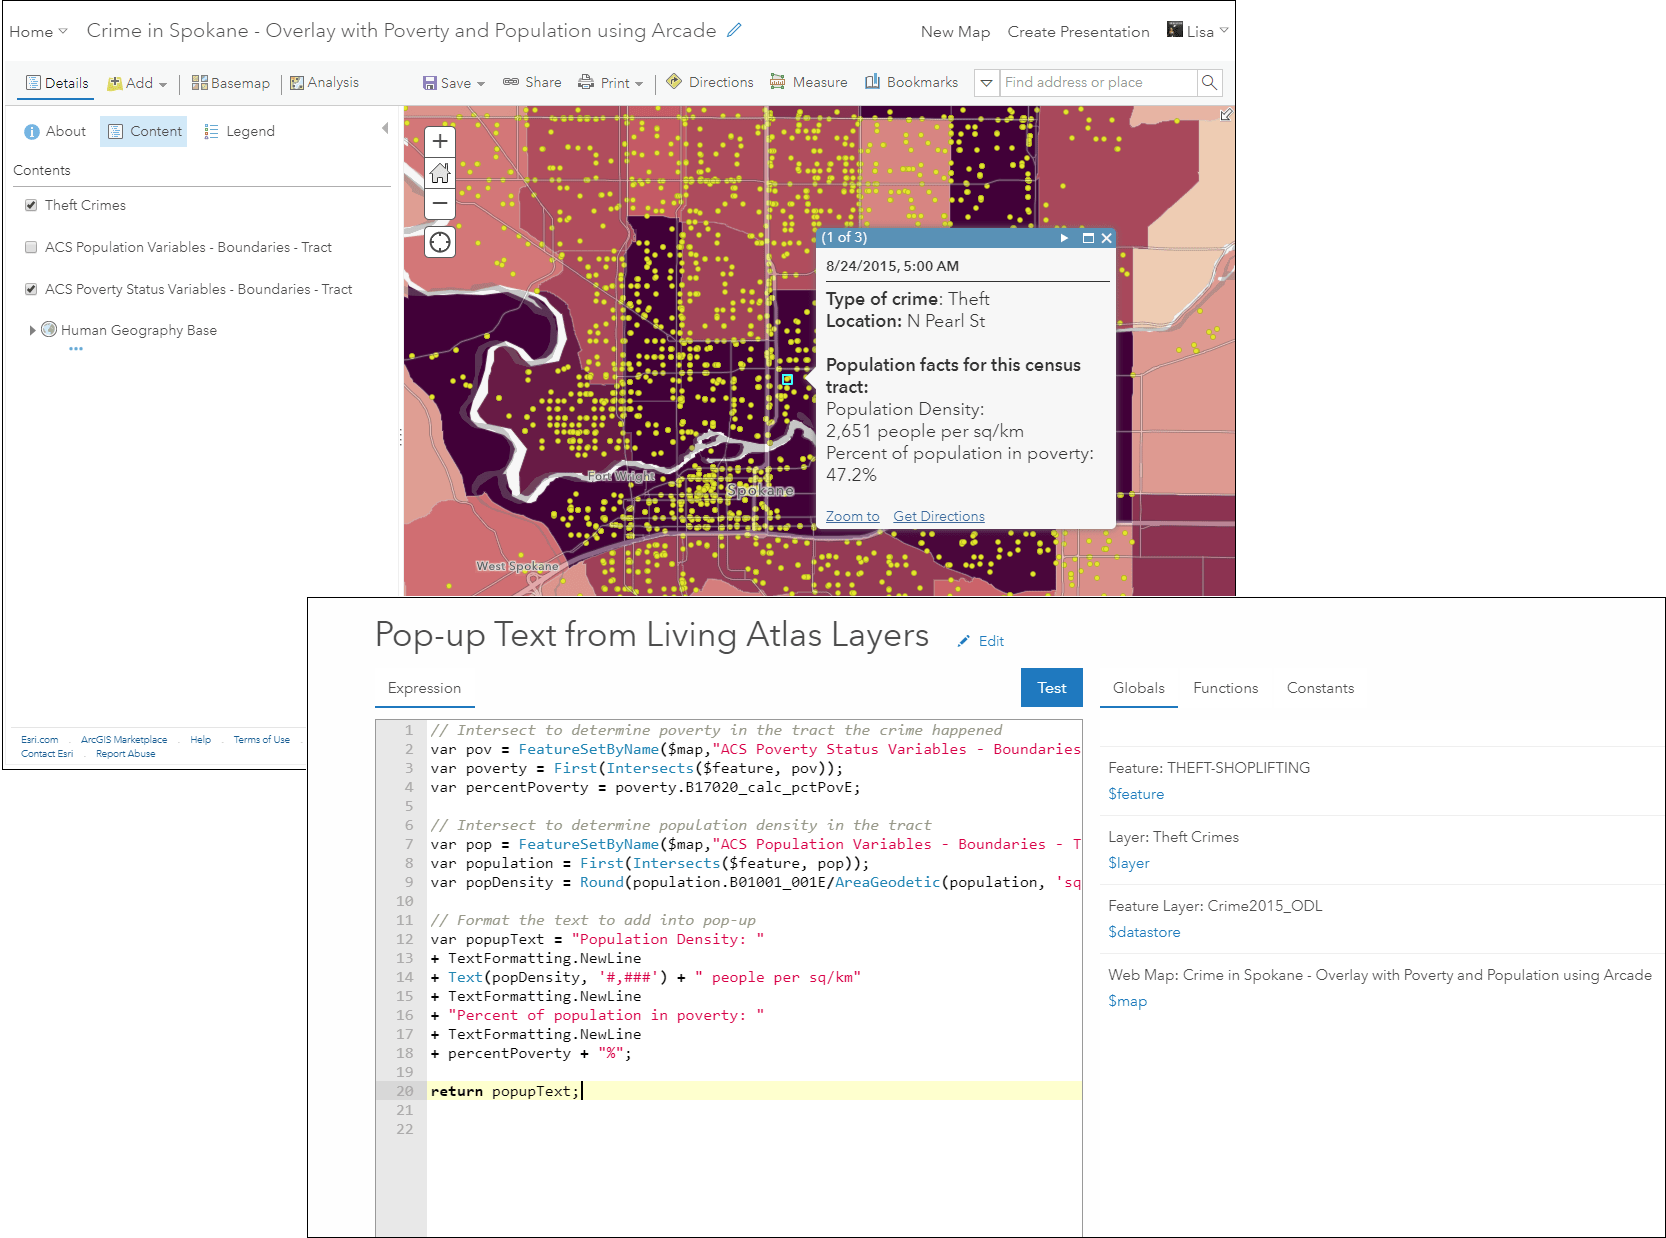Select the Expression tab
This screenshot has height=1238, width=1666.
coord(424,688)
